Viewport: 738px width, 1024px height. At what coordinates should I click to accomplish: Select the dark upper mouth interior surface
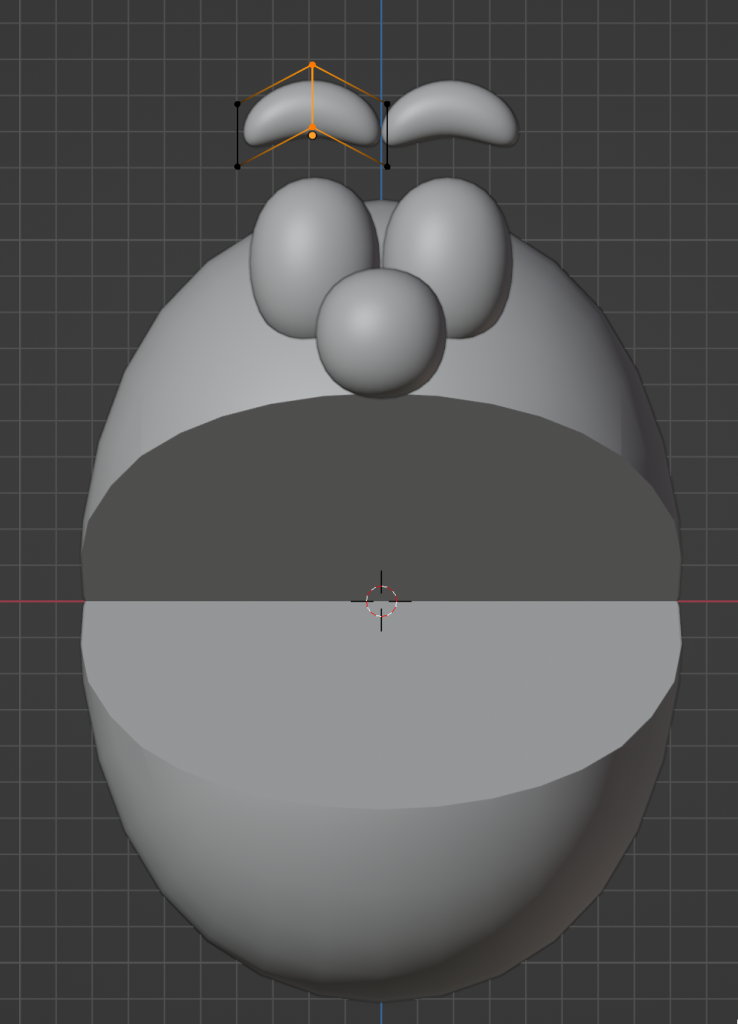(x=380, y=500)
